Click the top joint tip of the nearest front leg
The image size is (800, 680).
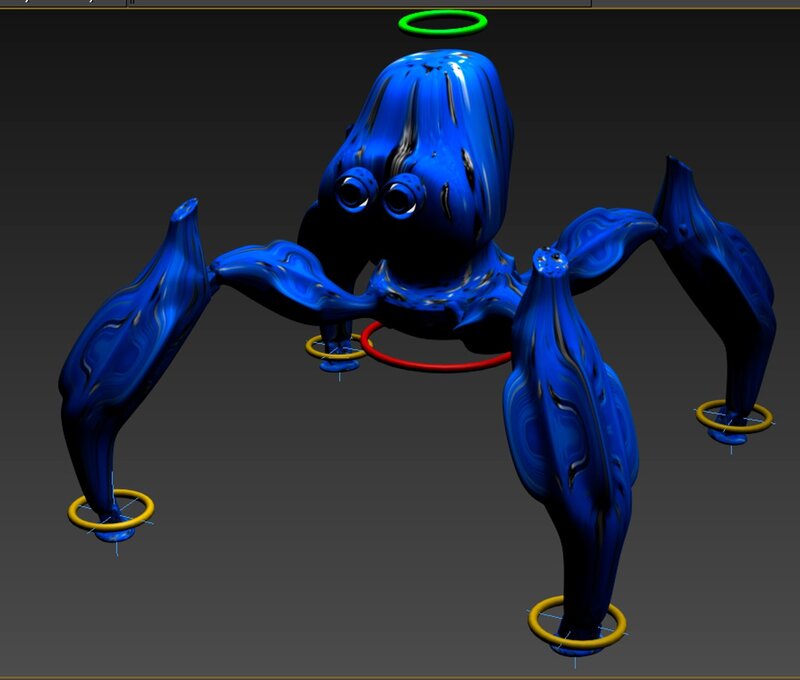(549, 263)
